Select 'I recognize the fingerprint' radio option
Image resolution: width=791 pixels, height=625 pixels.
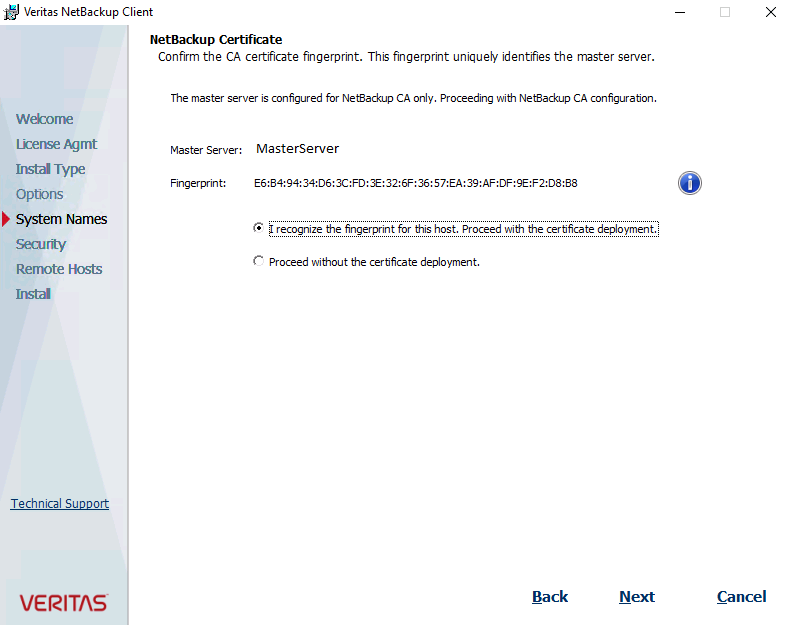(x=259, y=229)
